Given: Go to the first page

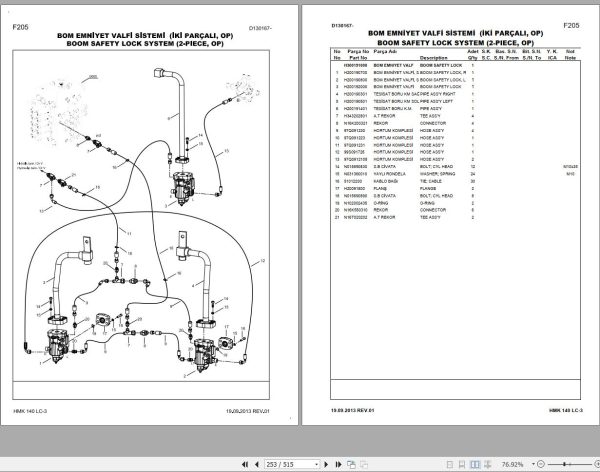Looking at the screenshot, I should pos(245,464).
